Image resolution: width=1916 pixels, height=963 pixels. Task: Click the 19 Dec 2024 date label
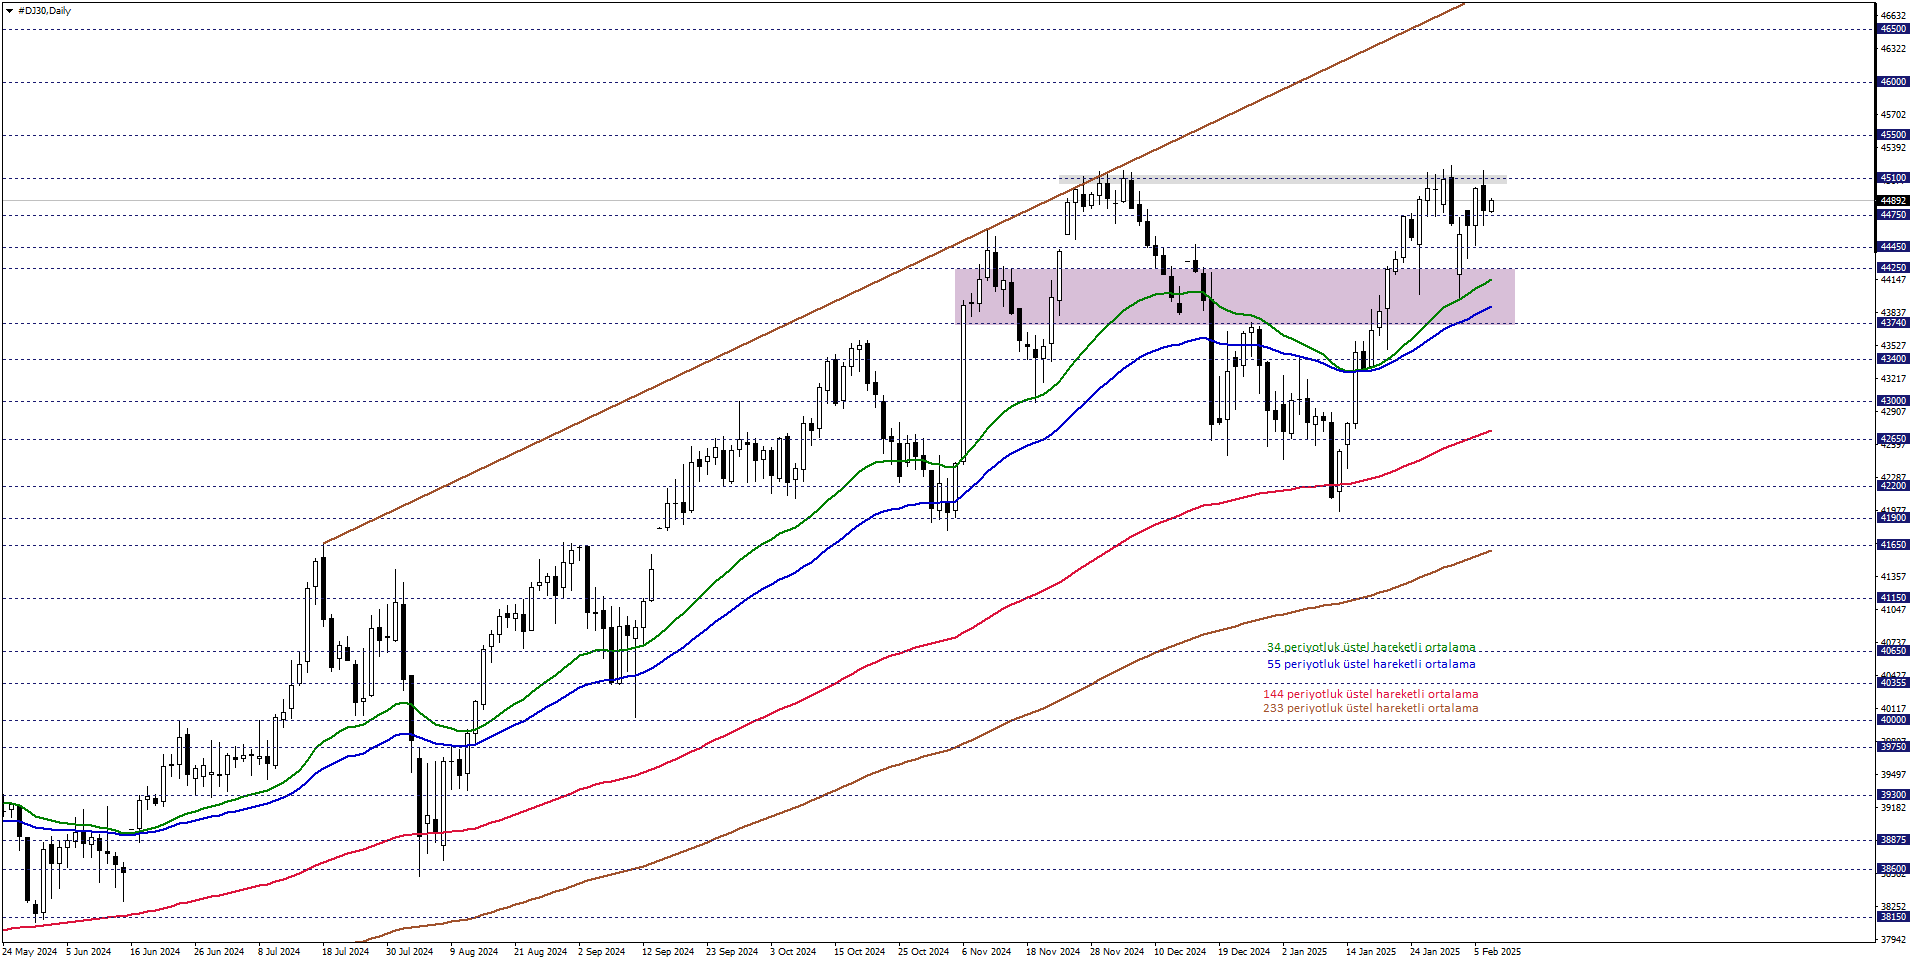pos(1244,952)
